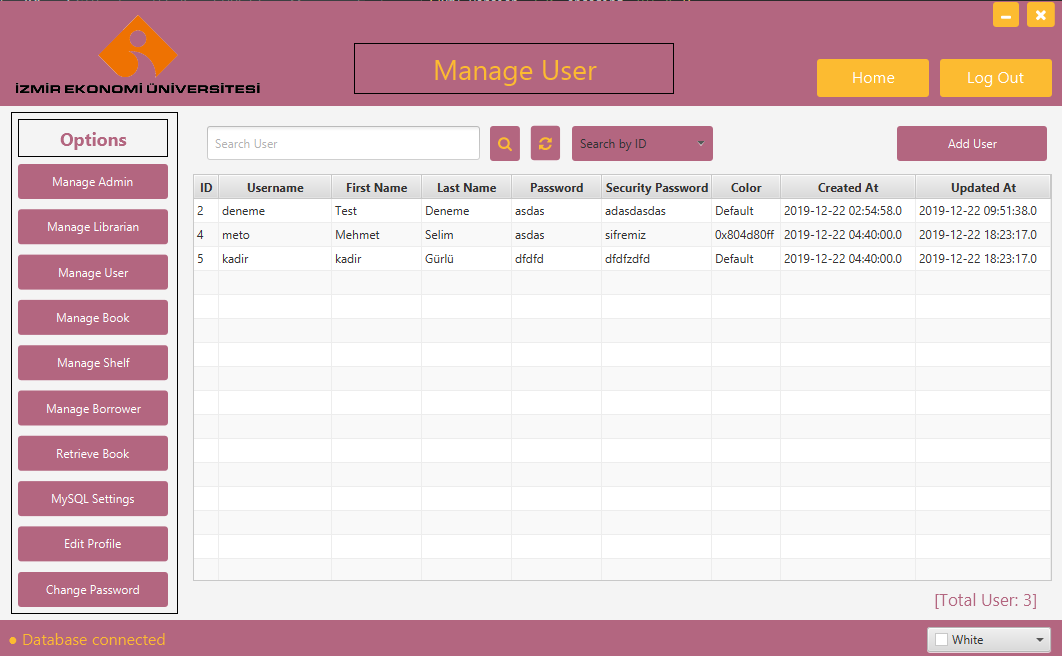Close the application with X icon

[x=1040, y=15]
